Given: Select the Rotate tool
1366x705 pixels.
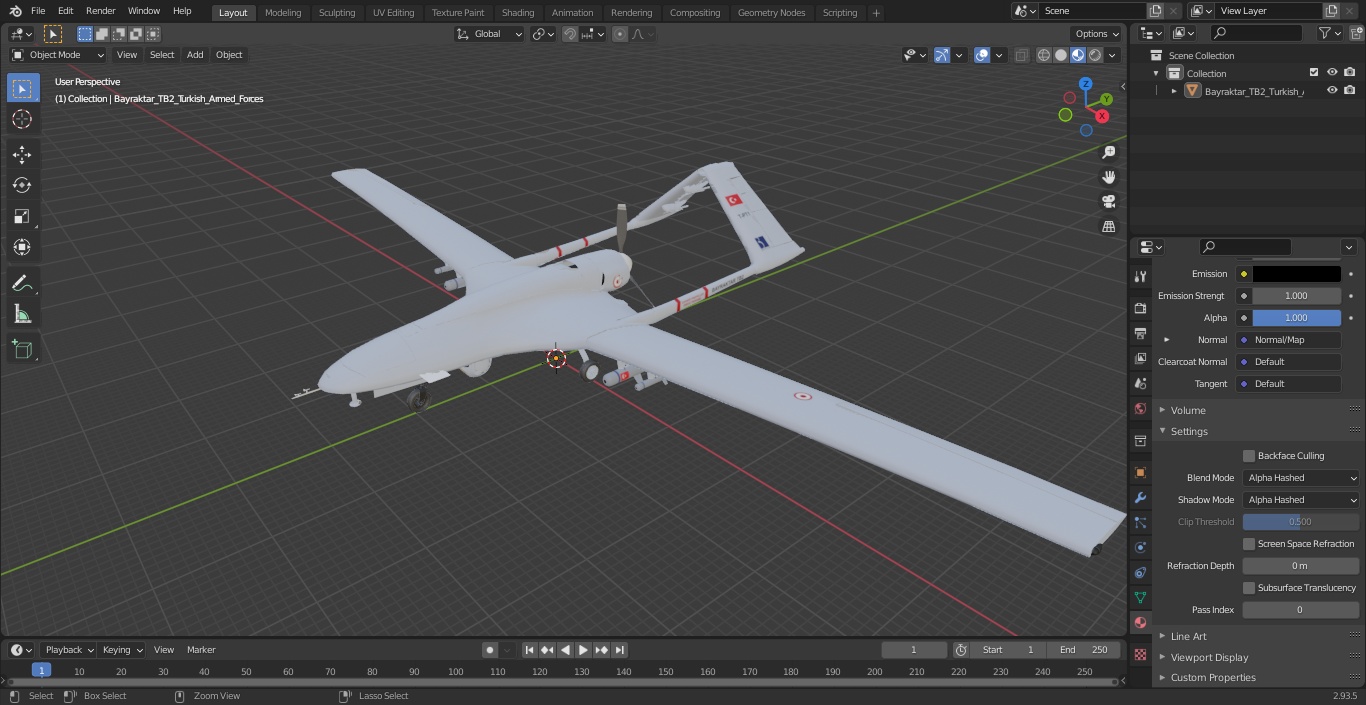Looking at the screenshot, I should click(x=22, y=185).
